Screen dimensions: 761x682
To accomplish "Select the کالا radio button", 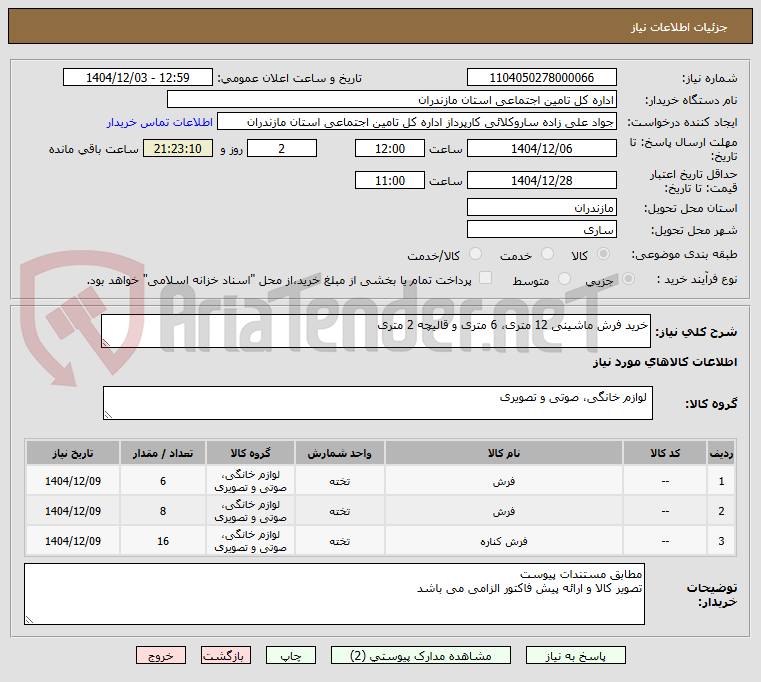I will 604,254.
